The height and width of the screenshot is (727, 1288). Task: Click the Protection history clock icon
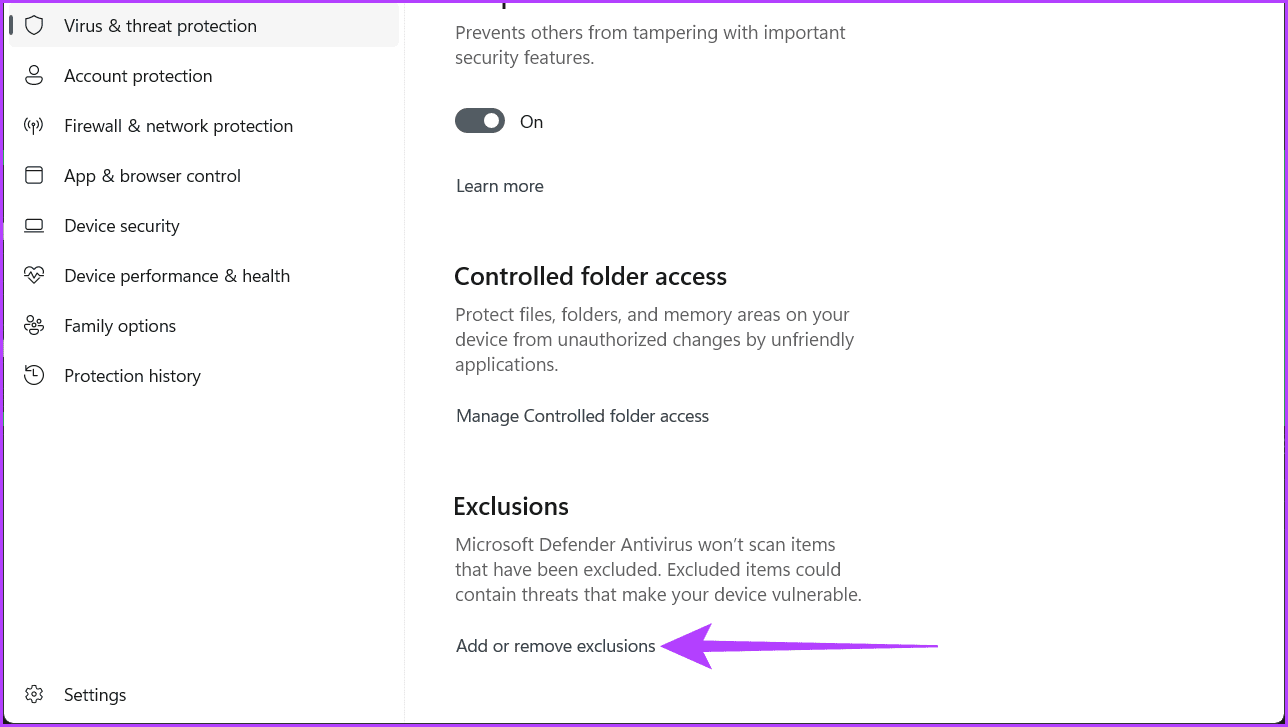pyautogui.click(x=34, y=375)
